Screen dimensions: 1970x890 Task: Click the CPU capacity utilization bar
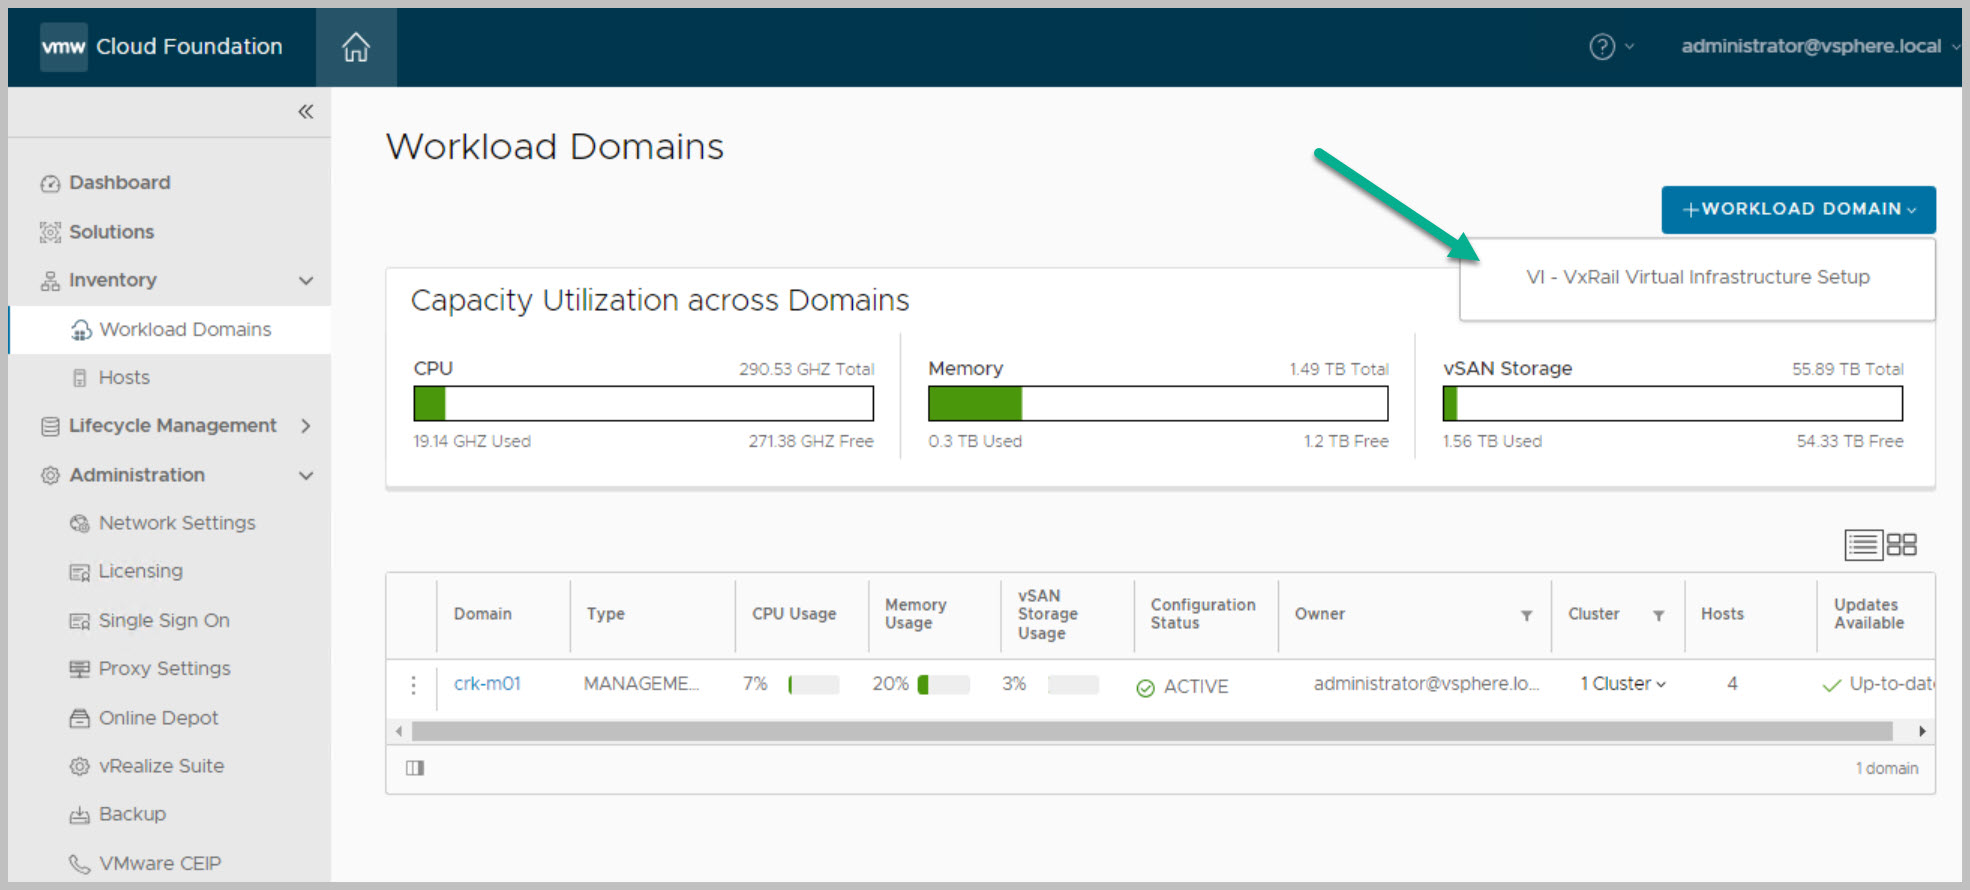coord(643,404)
